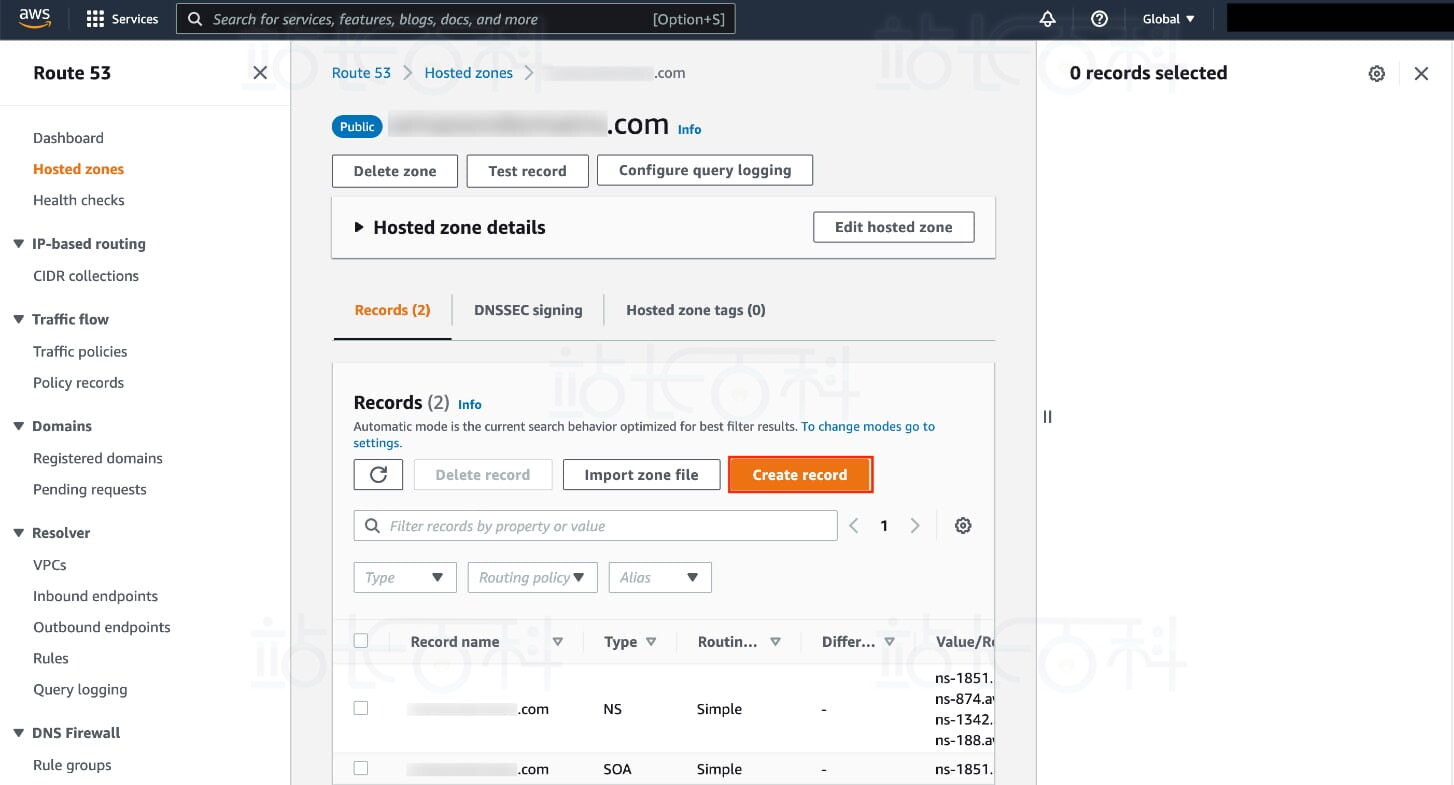Open Hosted zones in the sidebar

pyautogui.click(x=79, y=169)
